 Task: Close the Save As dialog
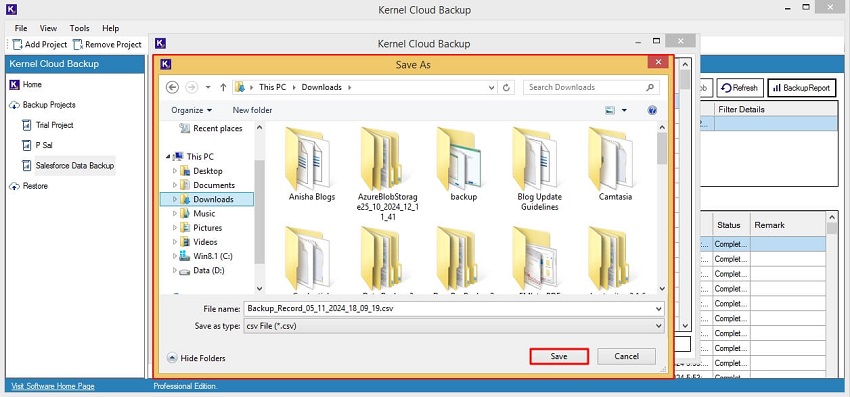point(658,62)
